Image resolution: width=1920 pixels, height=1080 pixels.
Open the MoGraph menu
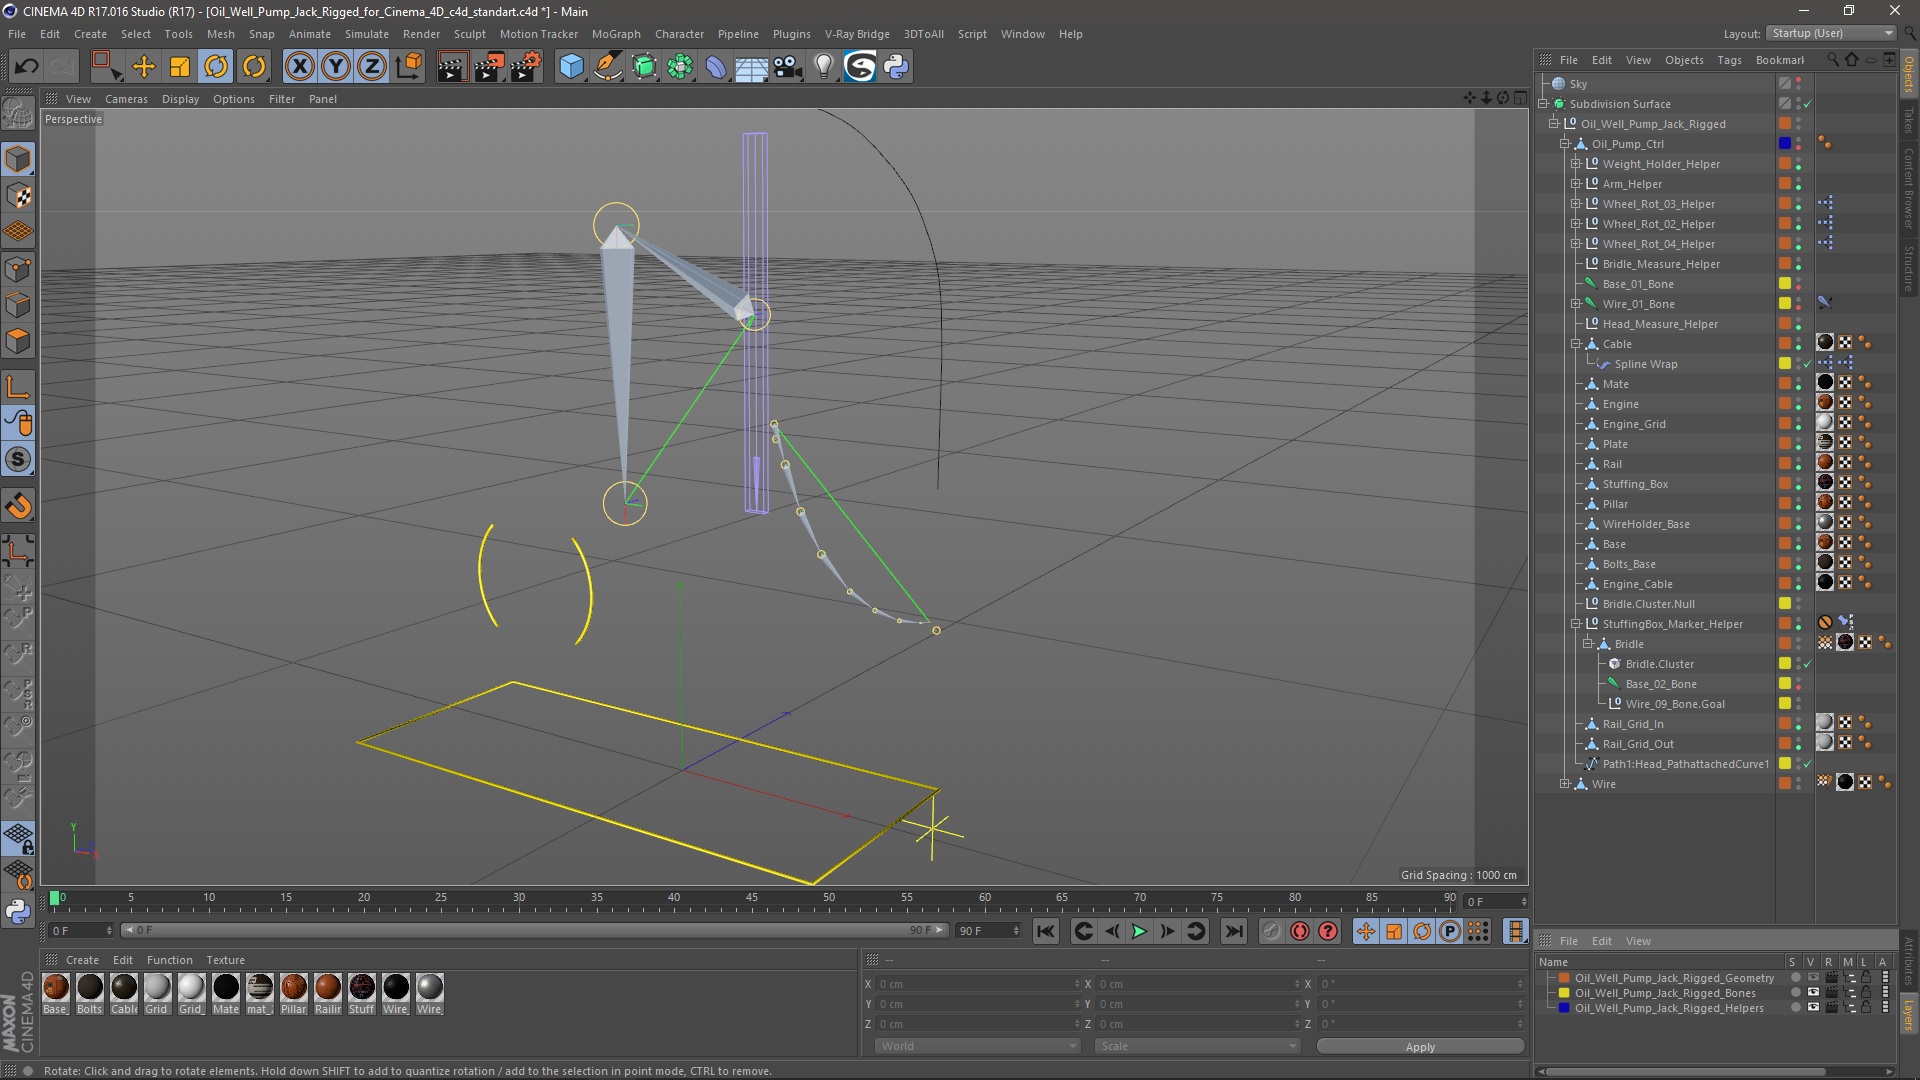(615, 34)
